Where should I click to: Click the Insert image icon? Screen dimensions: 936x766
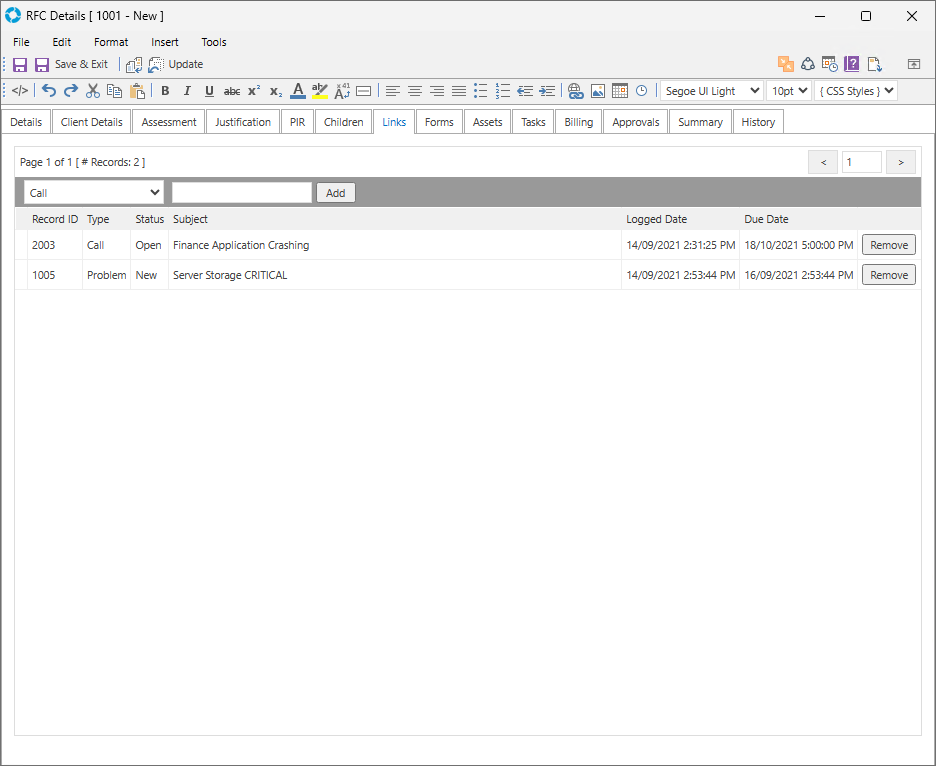click(597, 91)
